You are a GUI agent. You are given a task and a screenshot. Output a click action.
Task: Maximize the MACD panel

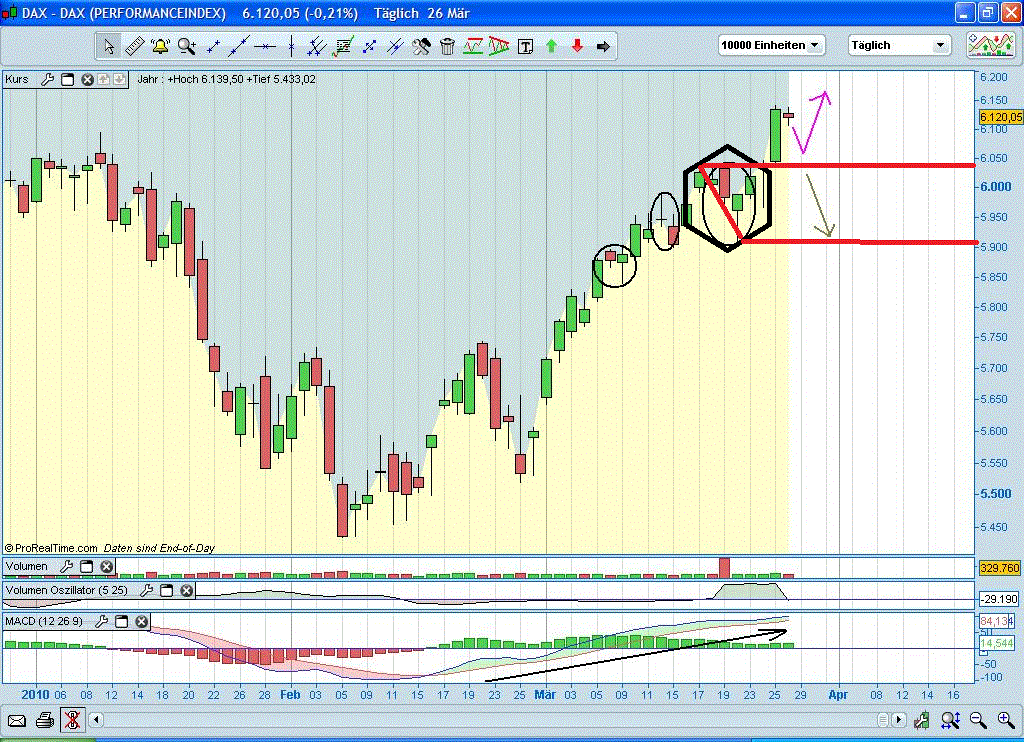121,621
